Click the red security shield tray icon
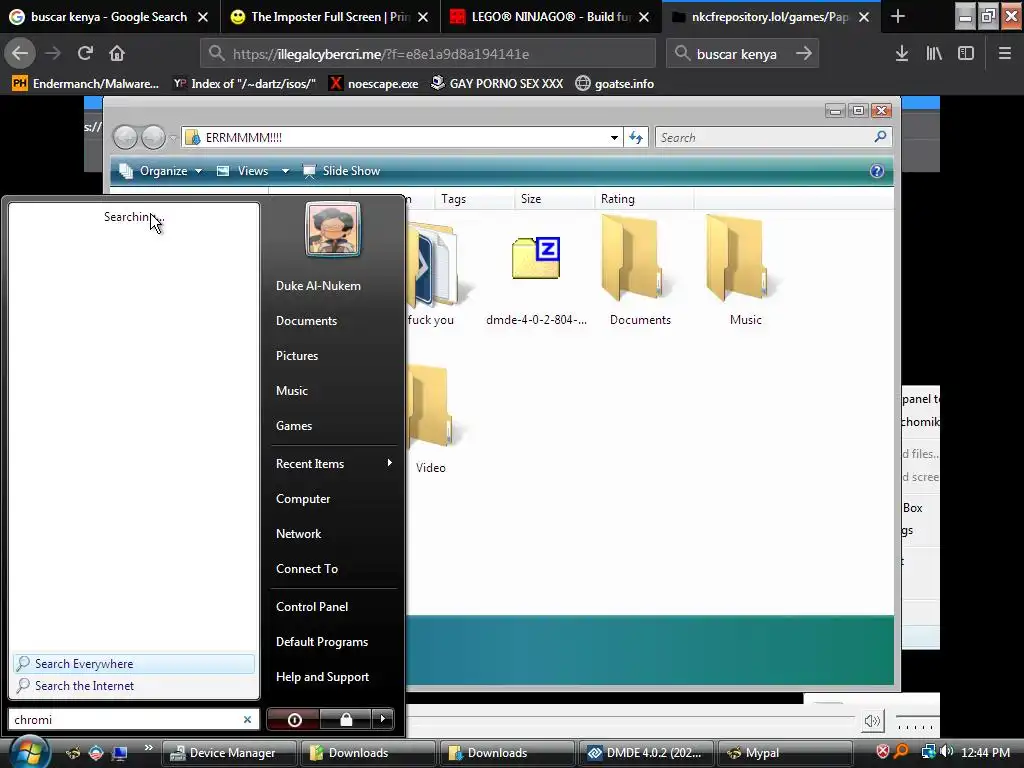 882,752
